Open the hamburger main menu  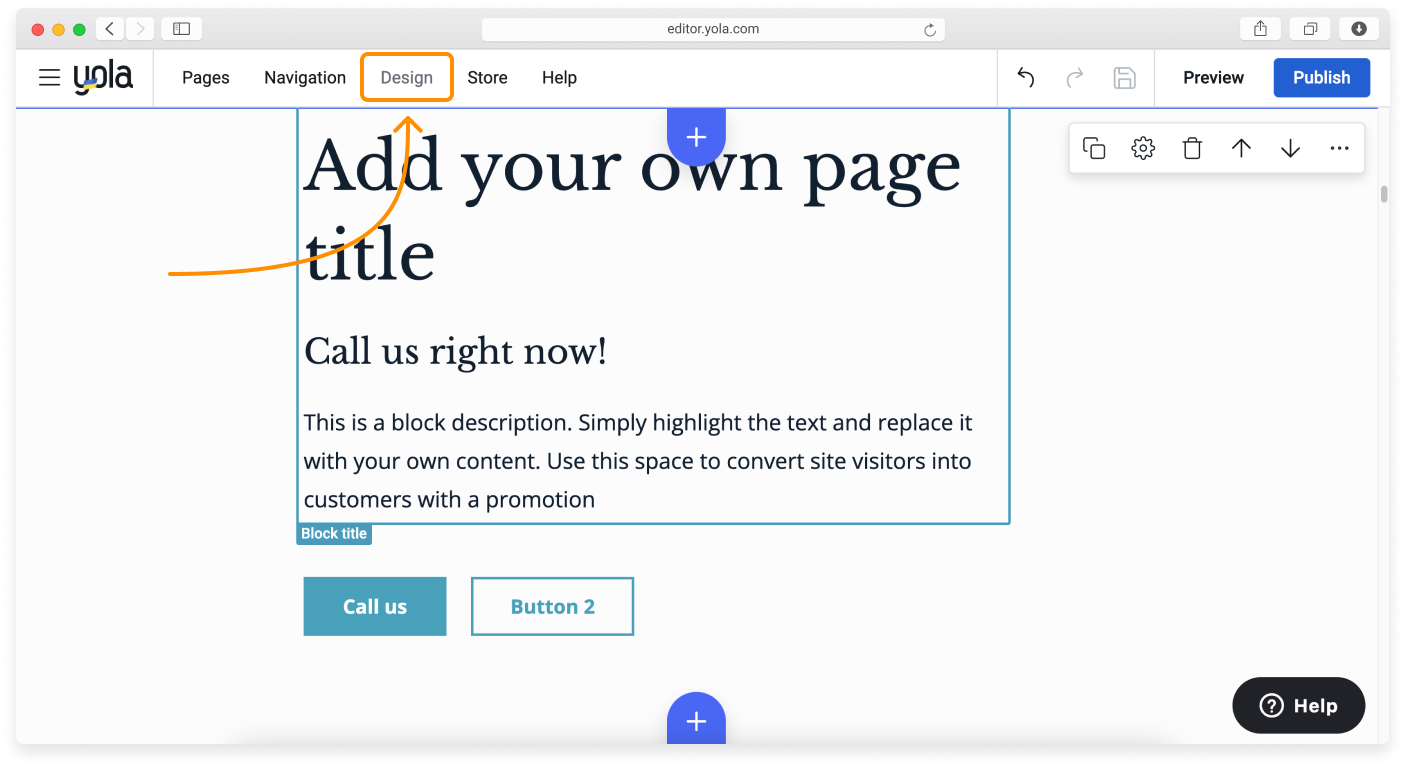pos(49,78)
